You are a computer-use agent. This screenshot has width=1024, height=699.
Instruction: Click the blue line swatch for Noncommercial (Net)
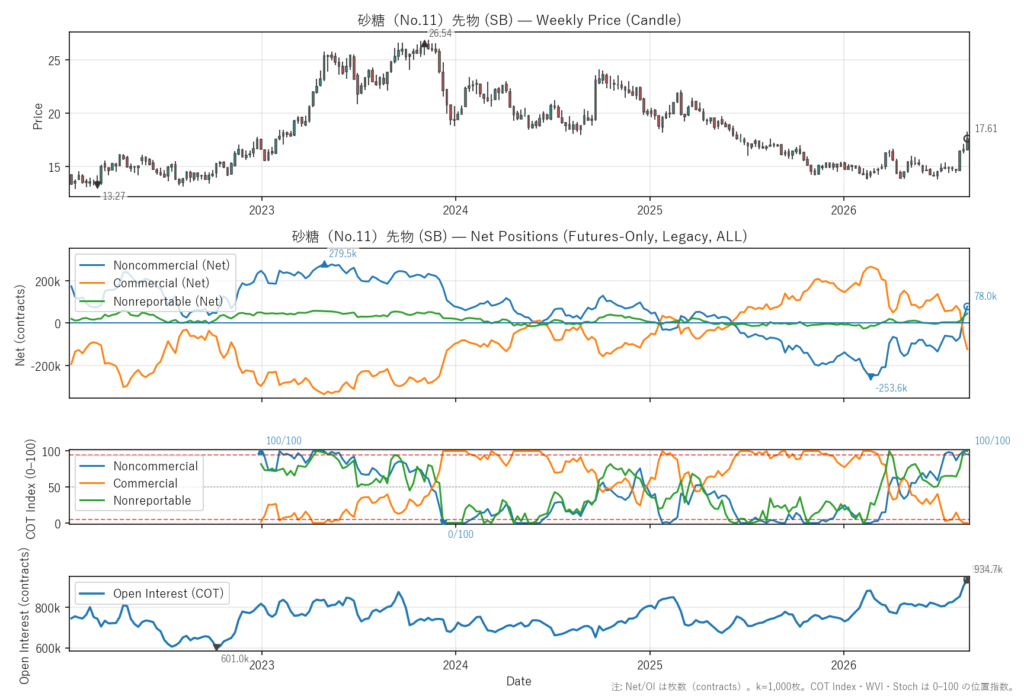92,265
